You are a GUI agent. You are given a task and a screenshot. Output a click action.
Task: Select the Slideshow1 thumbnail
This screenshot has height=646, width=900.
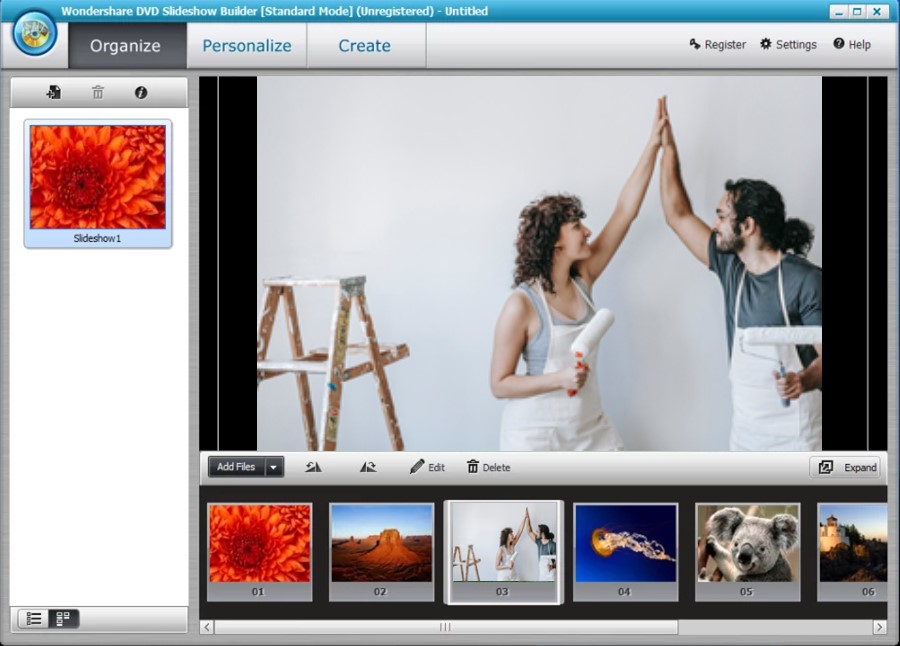[98, 184]
